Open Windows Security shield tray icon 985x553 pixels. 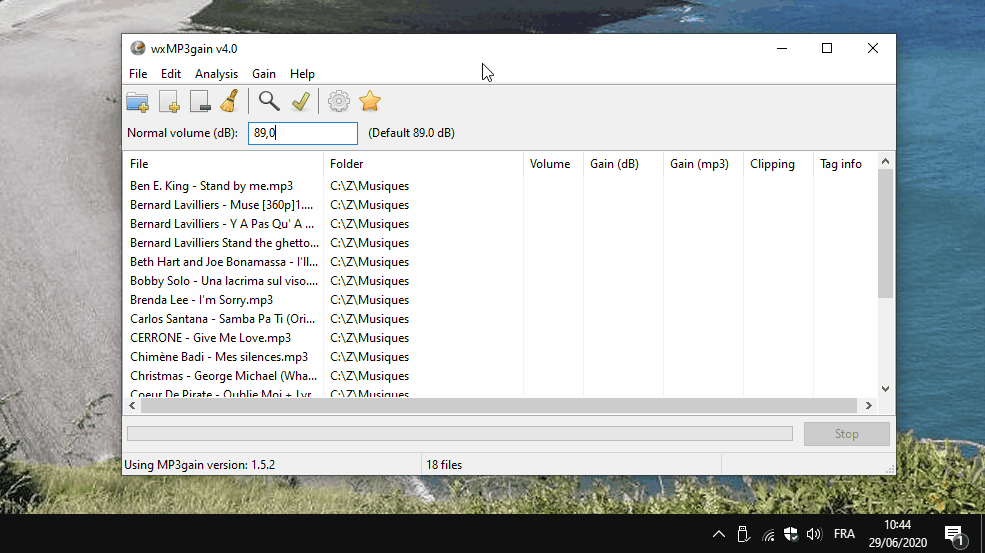(791, 534)
